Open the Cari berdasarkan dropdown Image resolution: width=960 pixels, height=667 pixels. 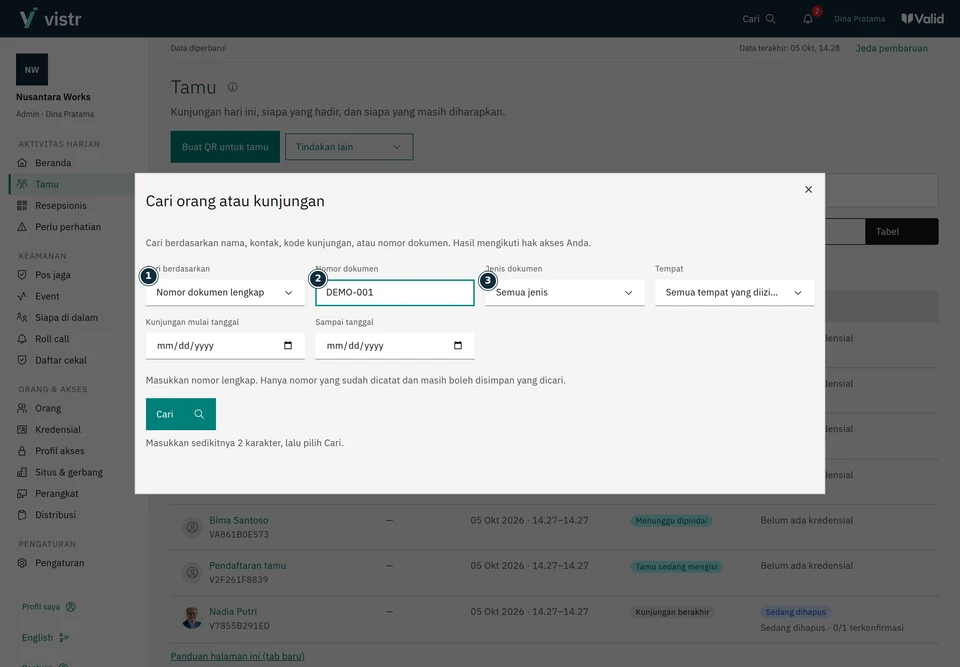[225, 293]
